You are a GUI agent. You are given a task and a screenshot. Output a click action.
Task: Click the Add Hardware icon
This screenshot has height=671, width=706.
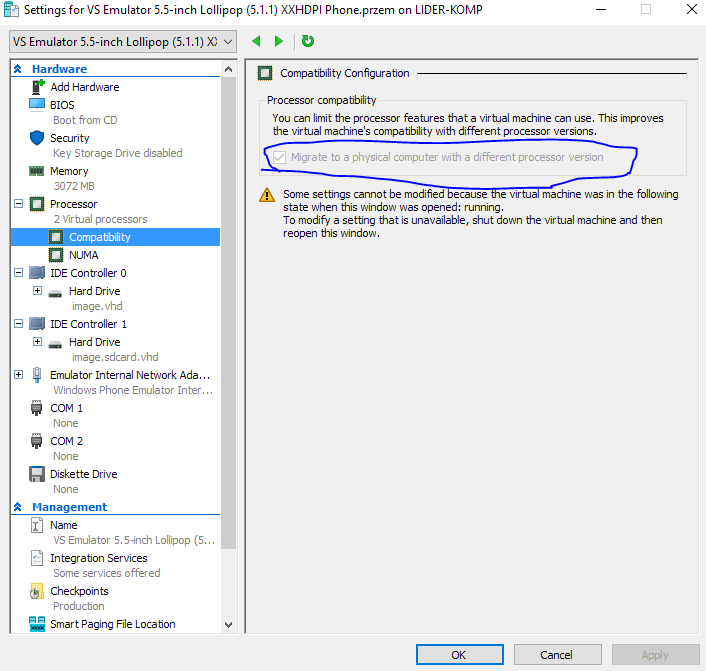[37, 86]
